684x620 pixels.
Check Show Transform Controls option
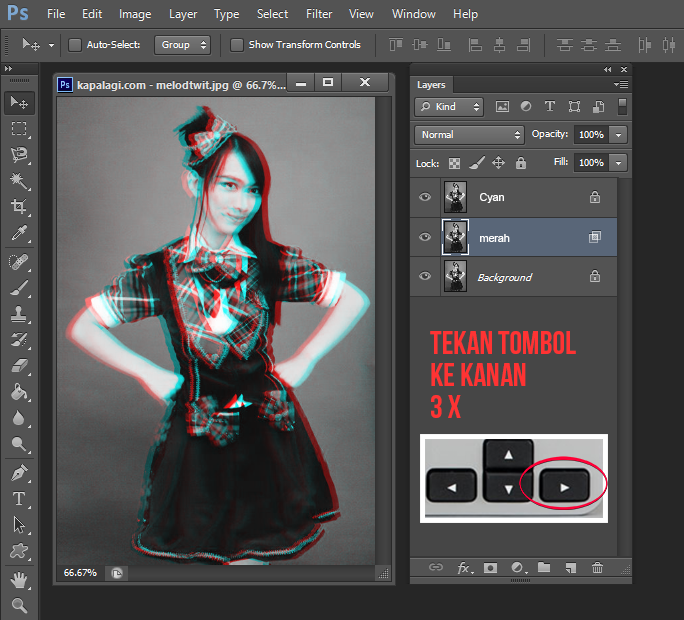(237, 45)
